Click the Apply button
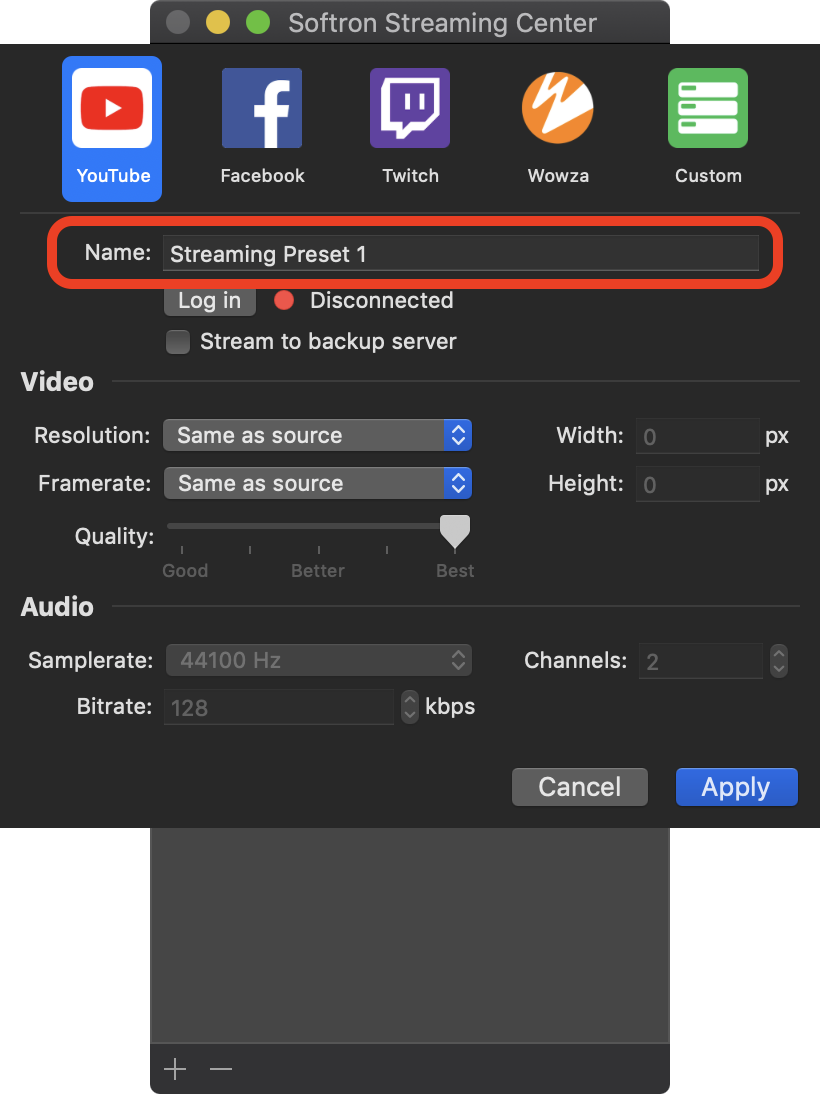820x1094 pixels. tap(736, 787)
